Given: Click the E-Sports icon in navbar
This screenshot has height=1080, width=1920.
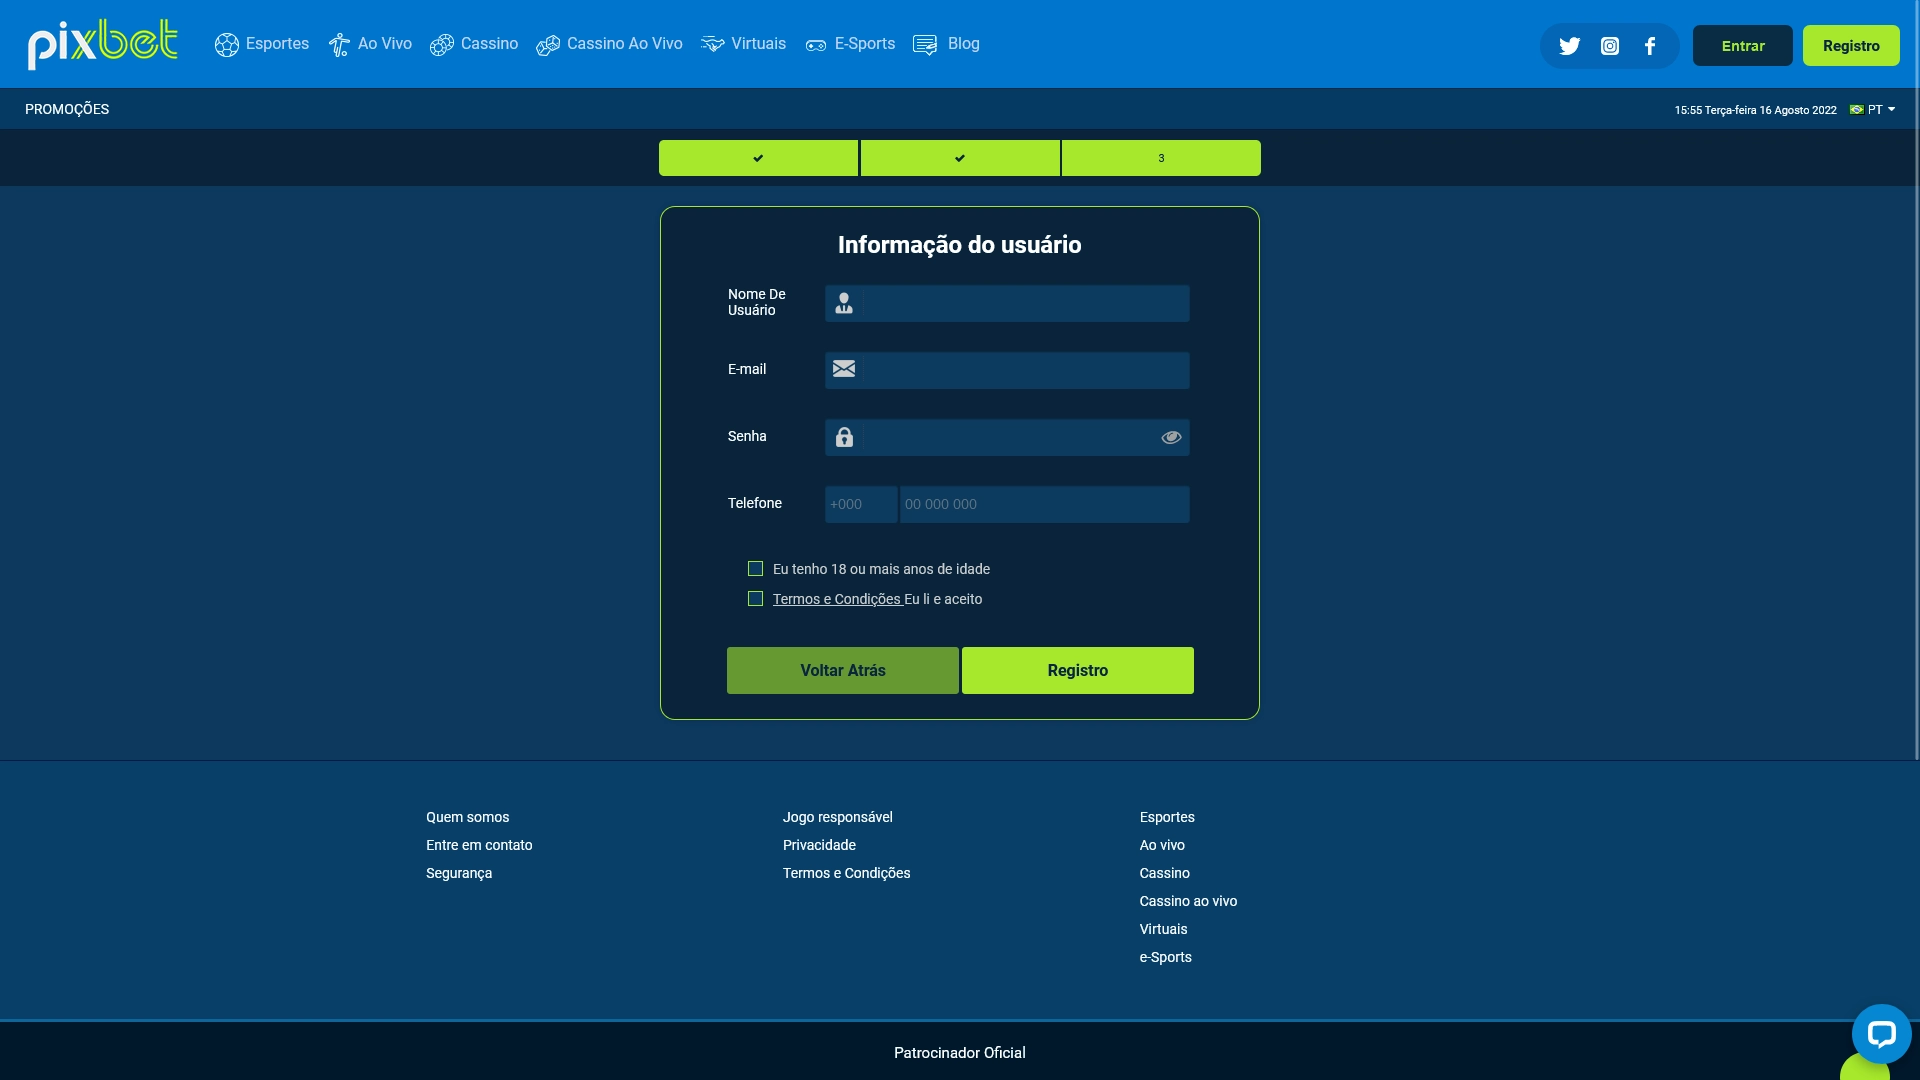Looking at the screenshot, I should point(815,45).
